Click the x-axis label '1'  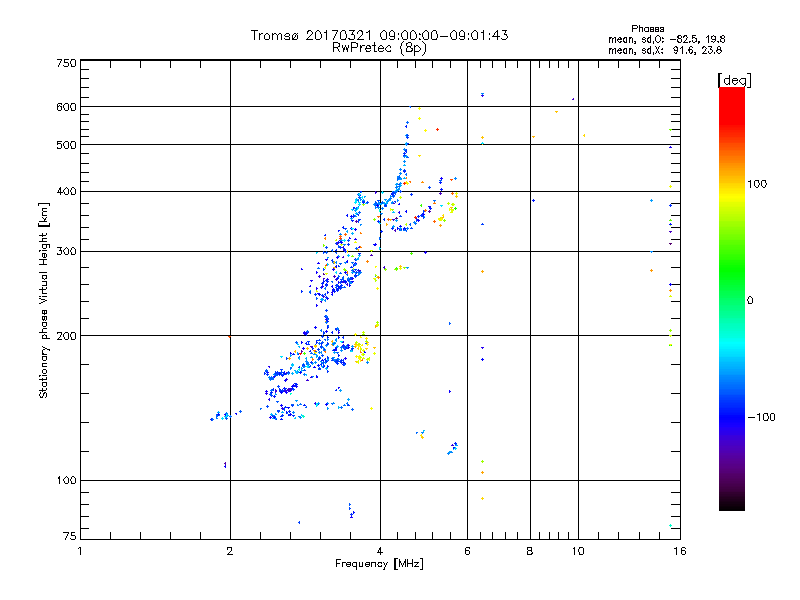[x=80, y=551]
